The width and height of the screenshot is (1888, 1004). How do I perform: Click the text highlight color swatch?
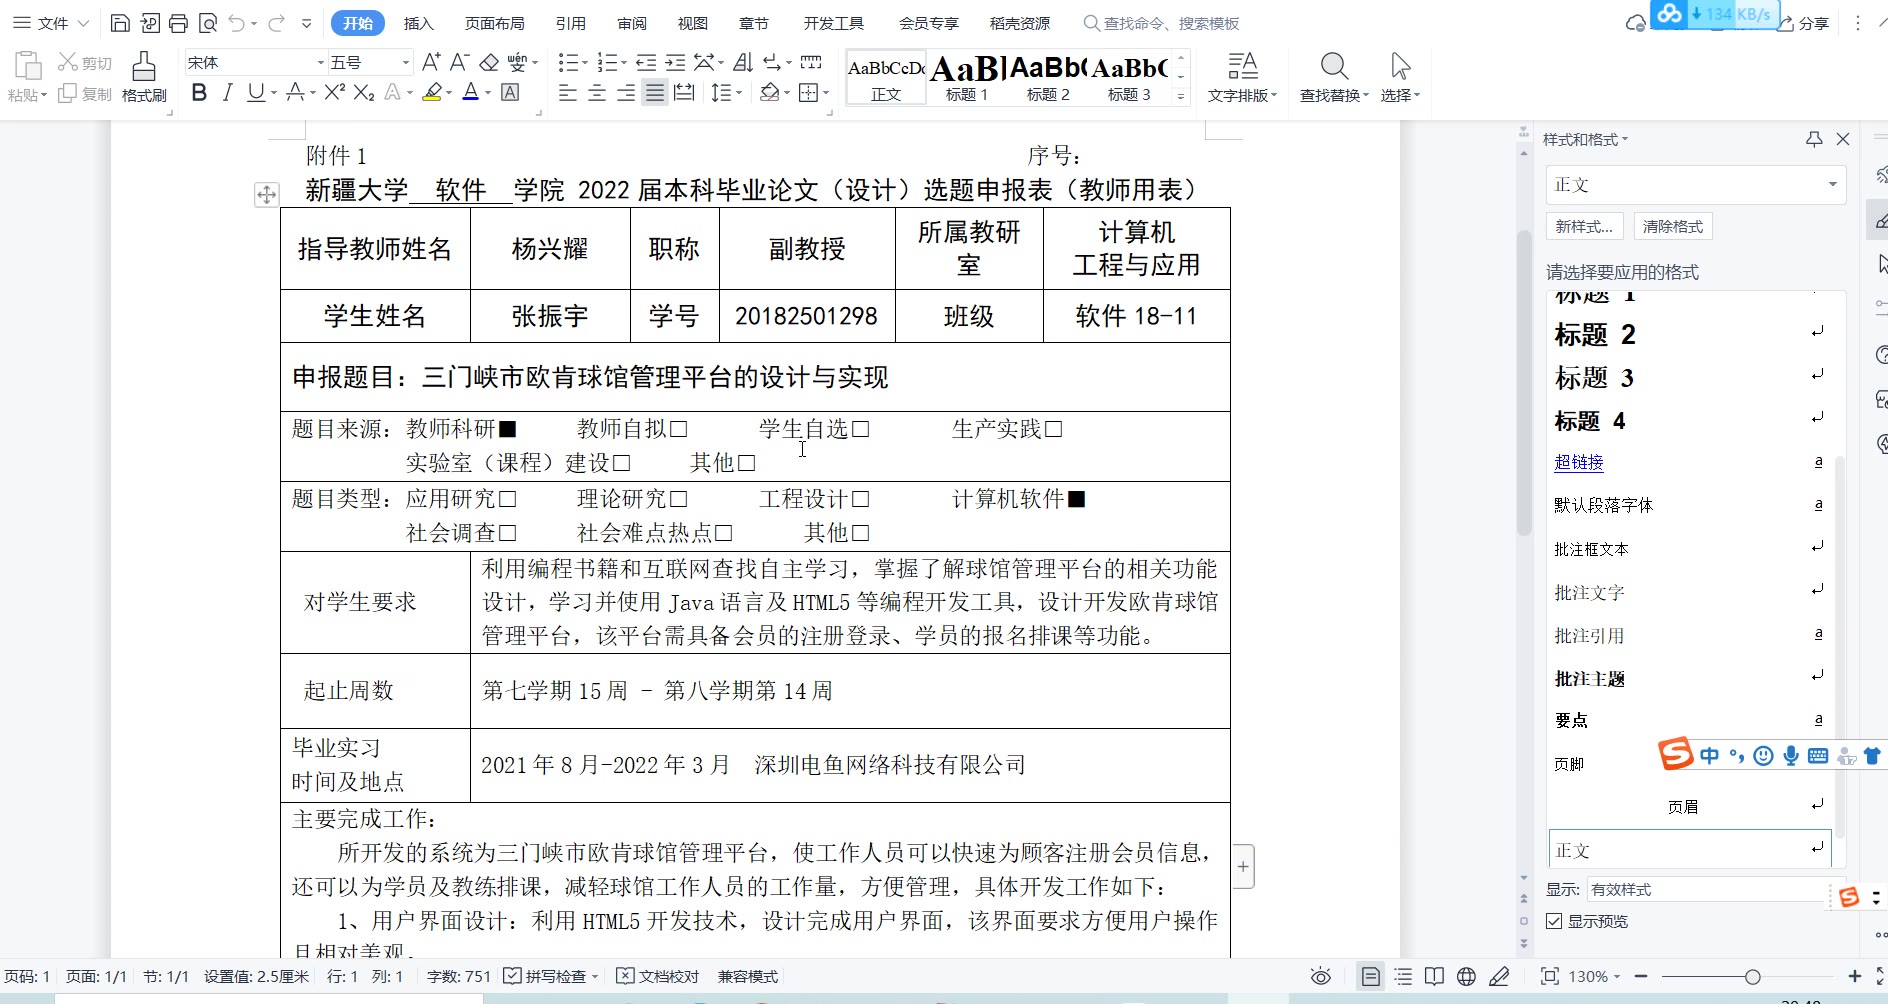pos(432,93)
